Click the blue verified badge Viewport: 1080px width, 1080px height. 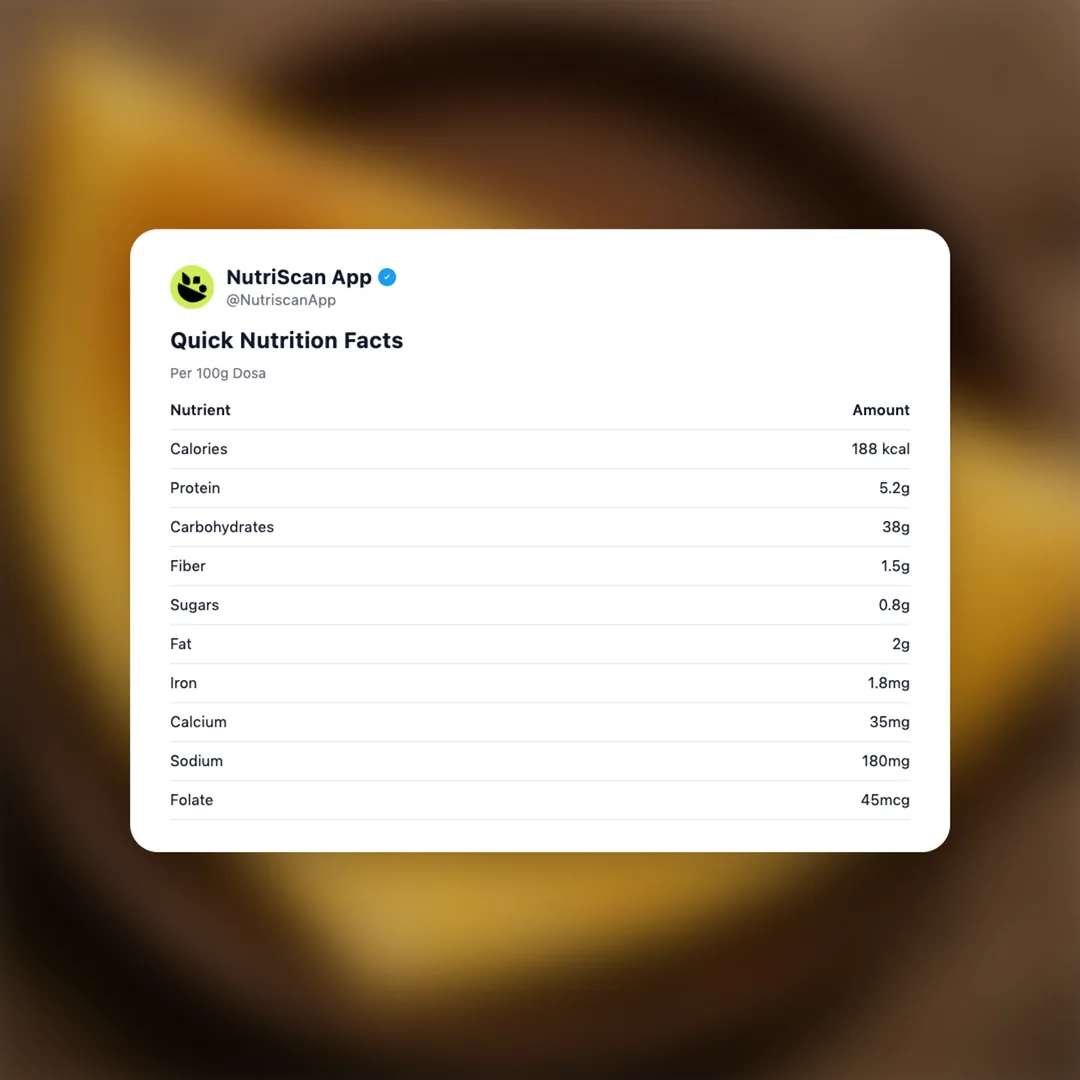387,277
